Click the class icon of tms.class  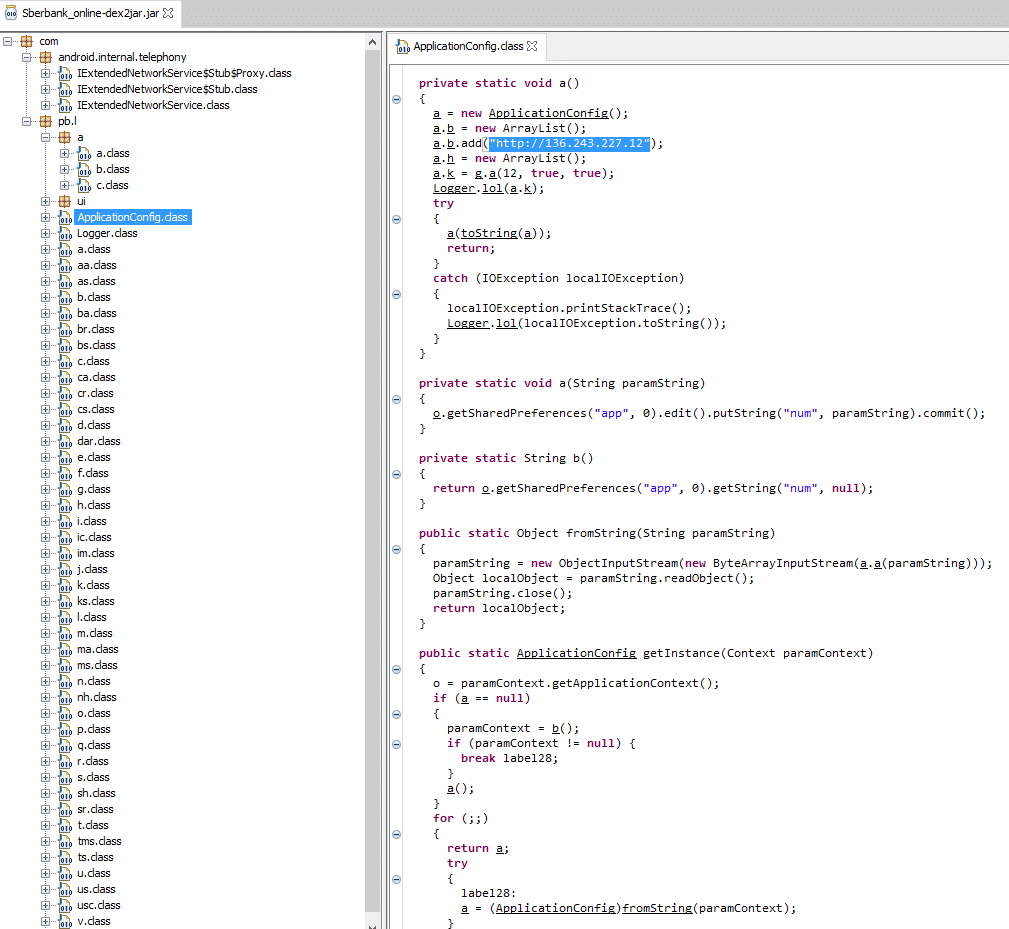tap(64, 842)
